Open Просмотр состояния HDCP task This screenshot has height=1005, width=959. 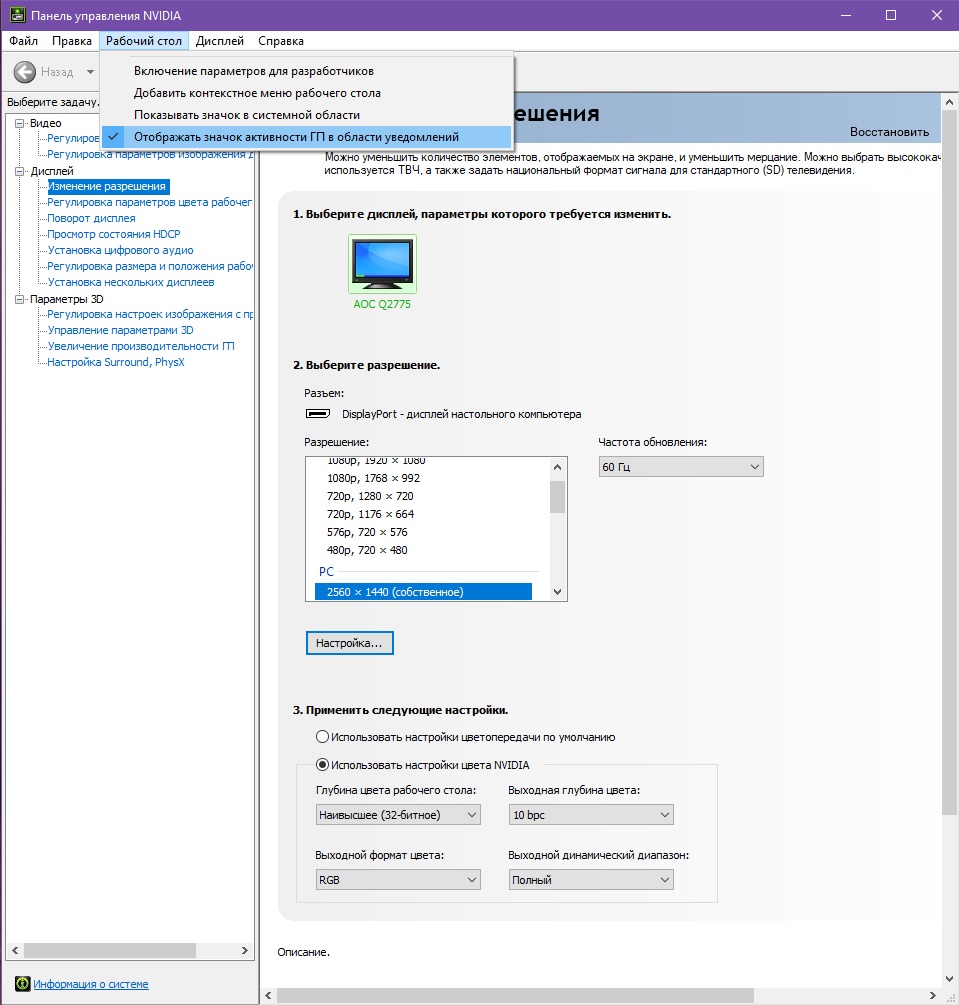tap(113, 235)
